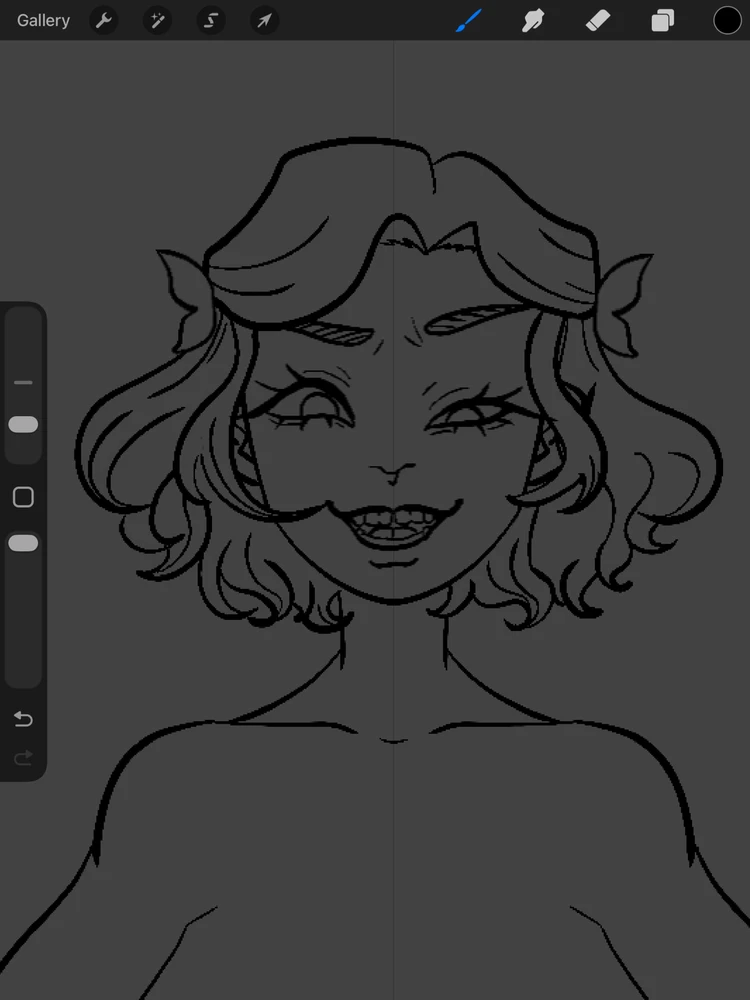Viewport: 750px width, 1000px height.
Task: Adjust the brush size slider handle
Action: [x=23, y=425]
